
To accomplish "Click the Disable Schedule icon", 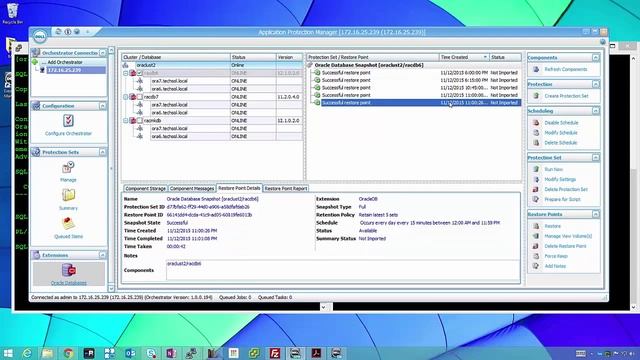I will coord(536,122).
